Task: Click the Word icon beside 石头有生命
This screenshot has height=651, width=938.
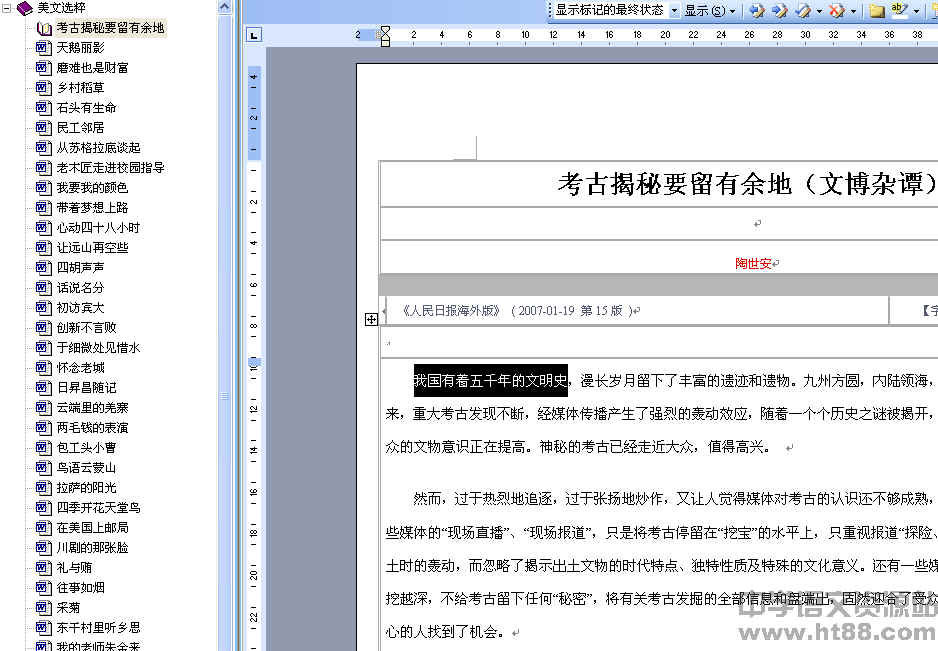Action: [44, 108]
